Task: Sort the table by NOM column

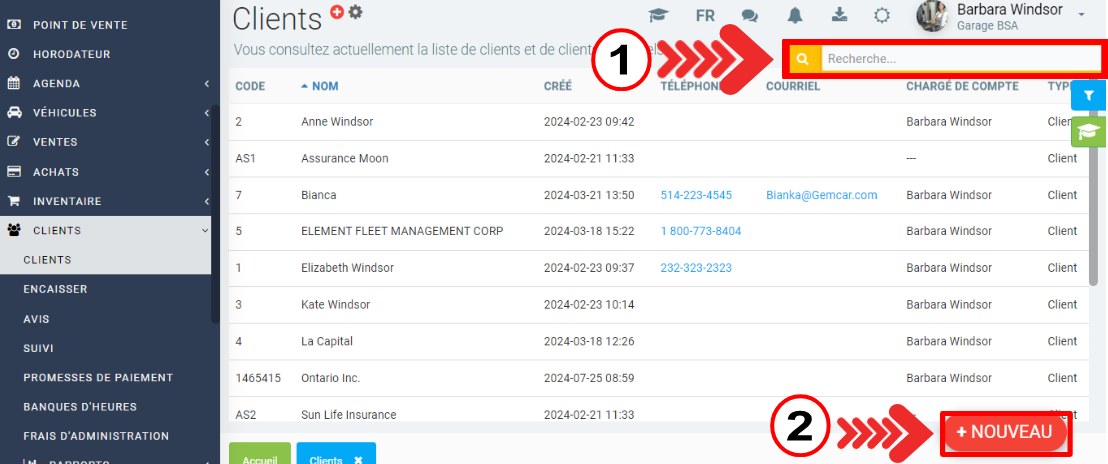Action: 324,86
